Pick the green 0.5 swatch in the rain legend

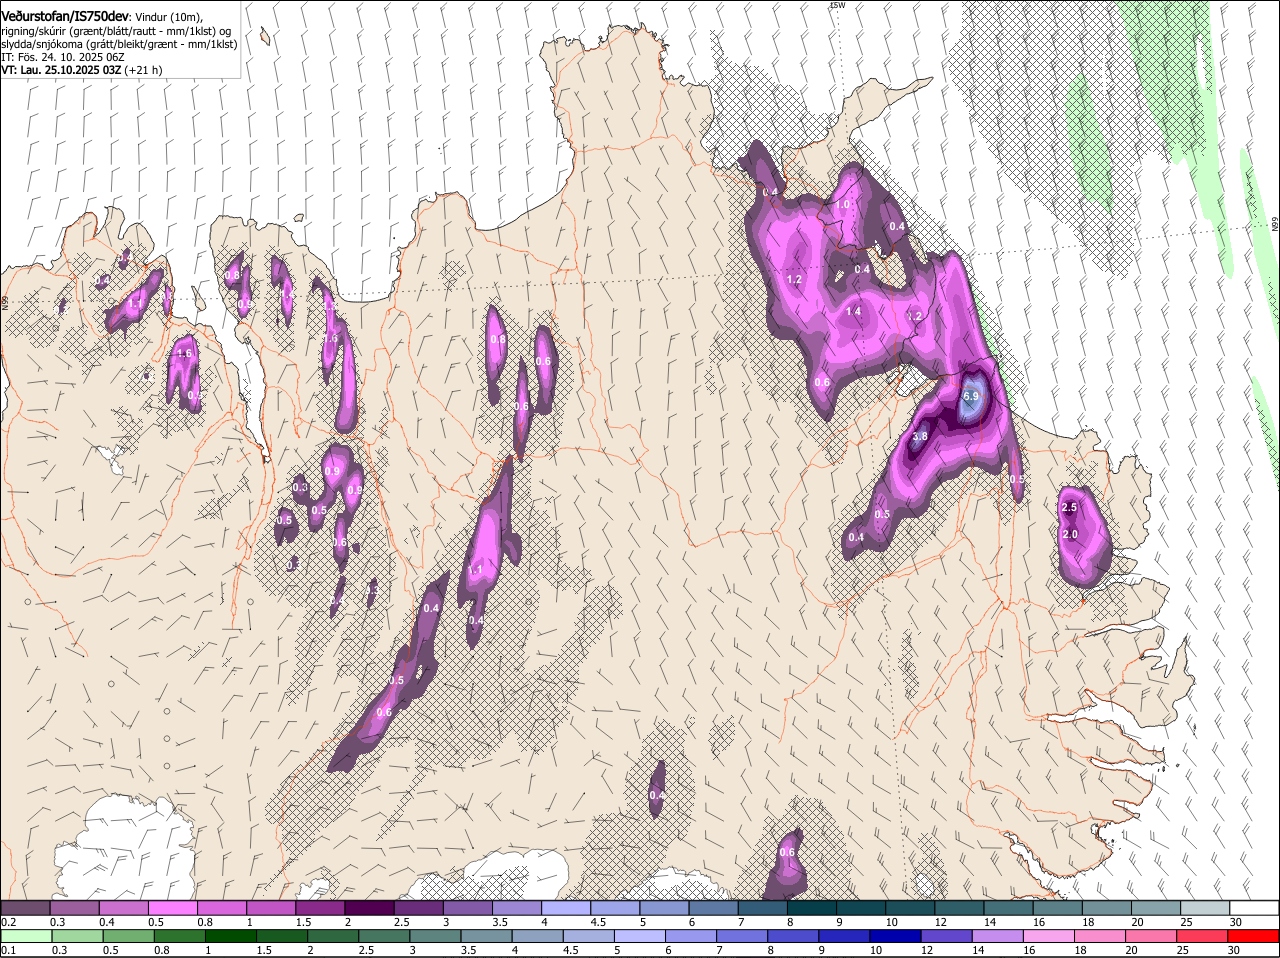(x=128, y=936)
